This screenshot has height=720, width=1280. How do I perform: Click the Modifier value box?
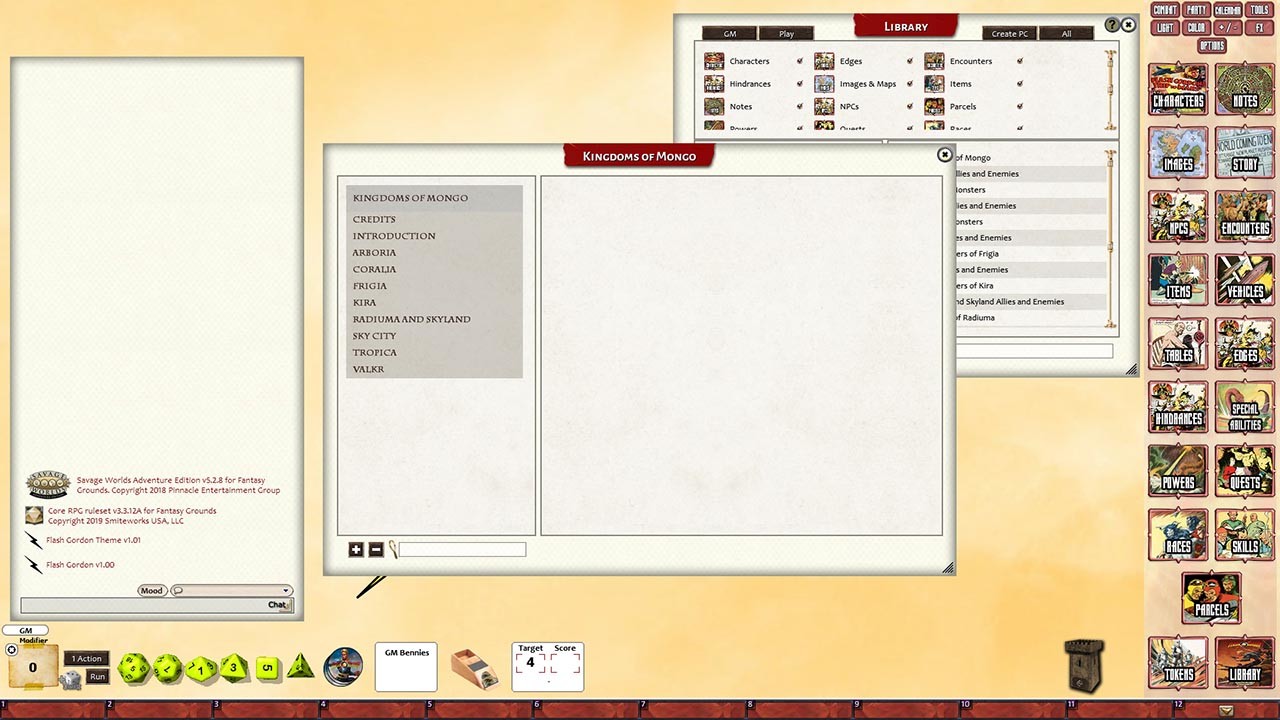[32, 667]
